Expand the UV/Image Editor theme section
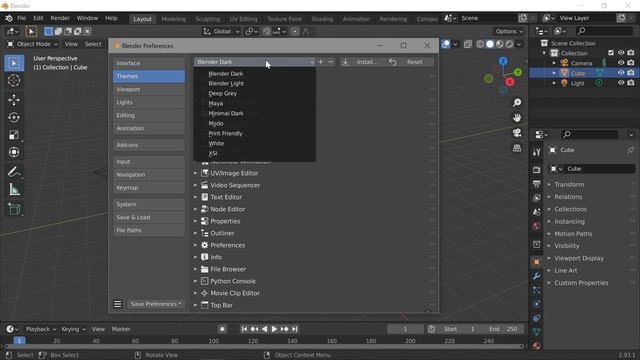The image size is (640, 360). coord(195,173)
